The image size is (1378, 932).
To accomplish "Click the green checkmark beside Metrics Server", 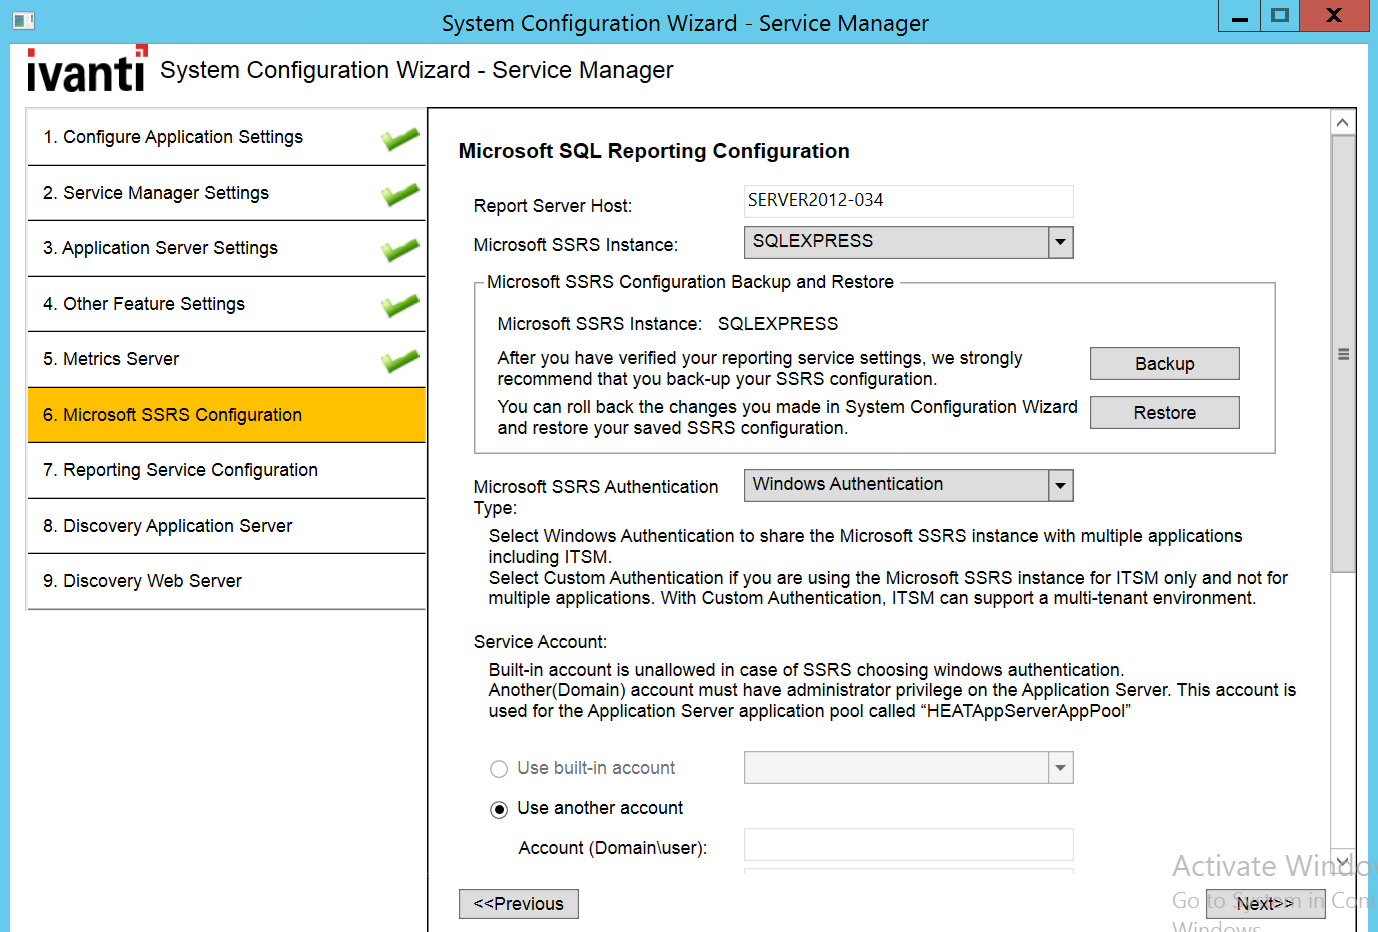I will tap(400, 360).
